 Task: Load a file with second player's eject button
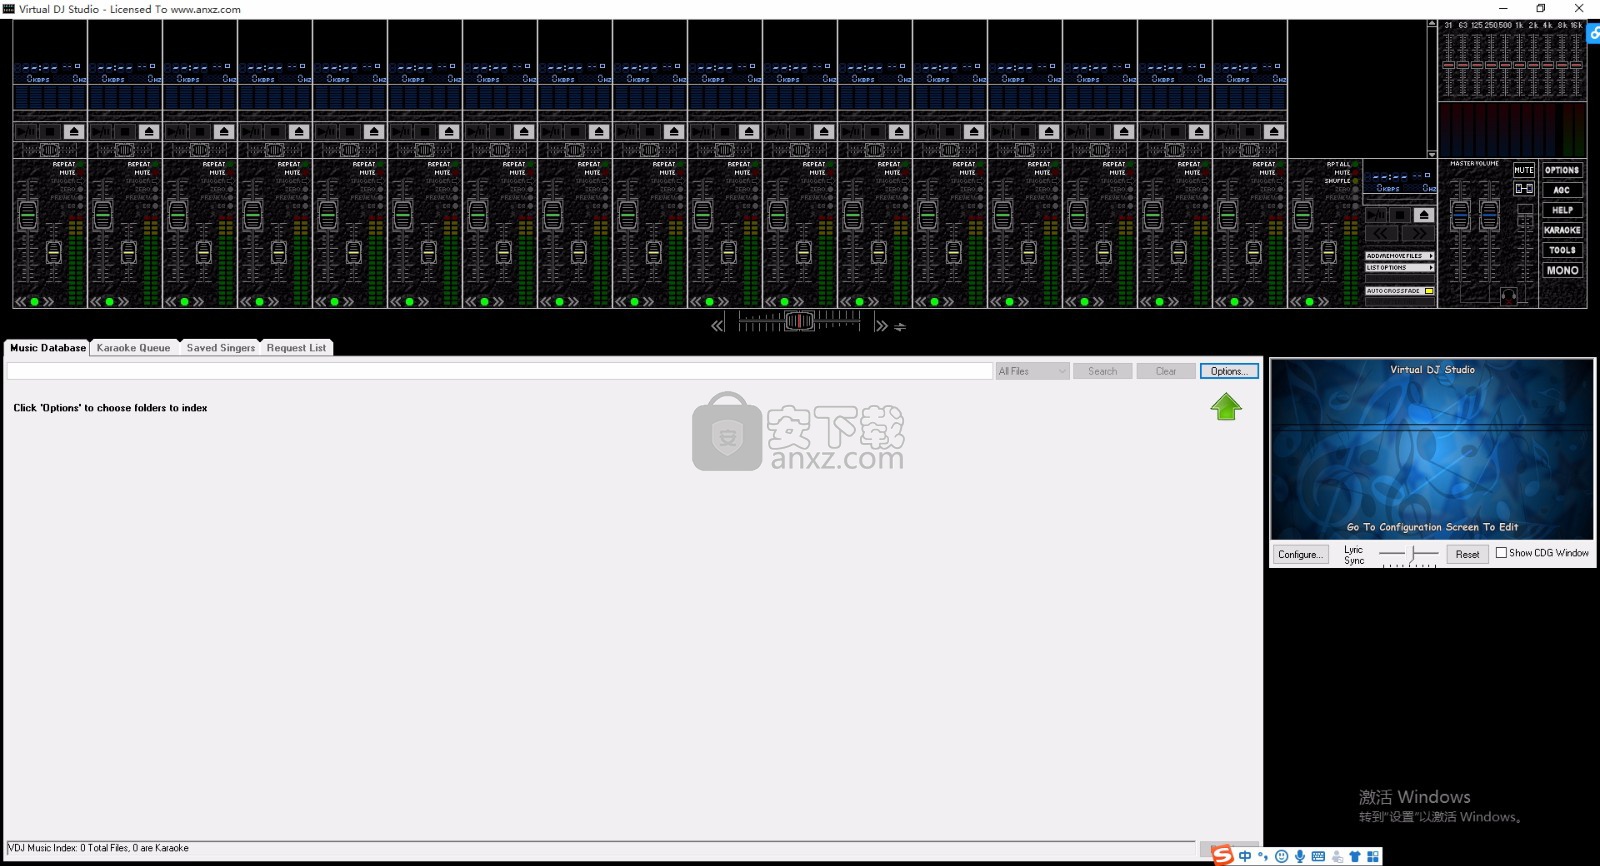(149, 131)
